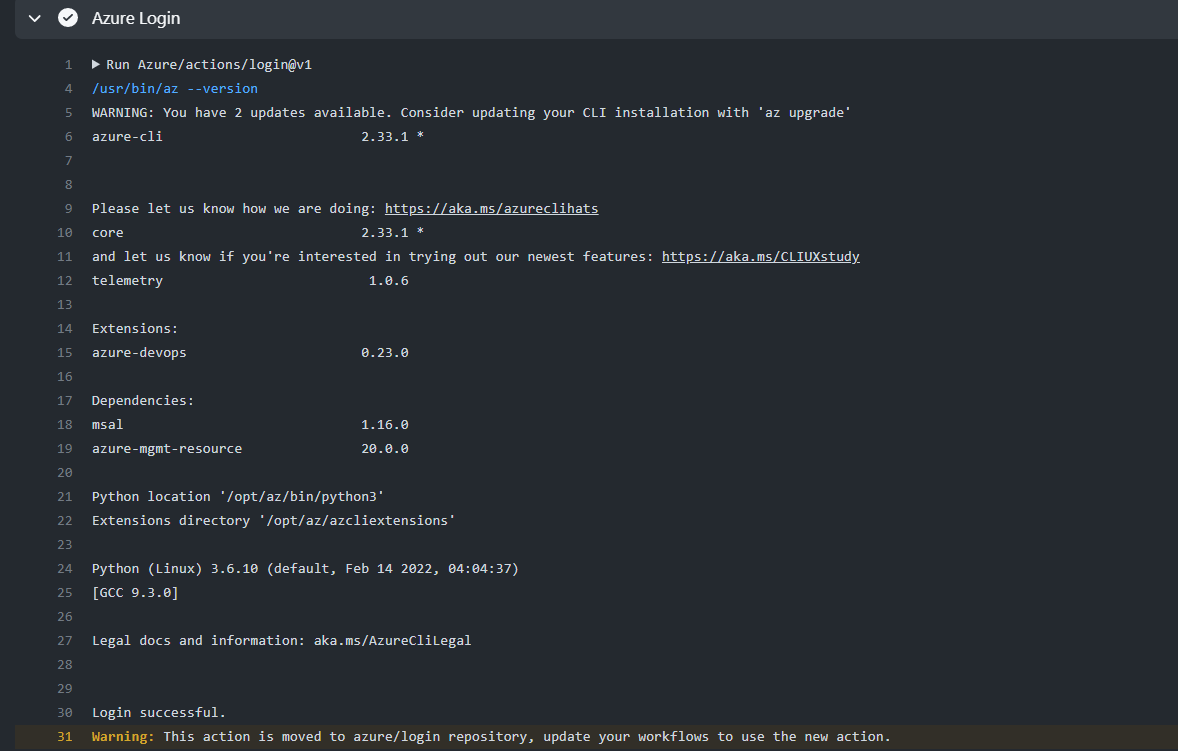Click the highlighted Warning line about azure/login repository
The image size is (1178, 751).
[489, 736]
